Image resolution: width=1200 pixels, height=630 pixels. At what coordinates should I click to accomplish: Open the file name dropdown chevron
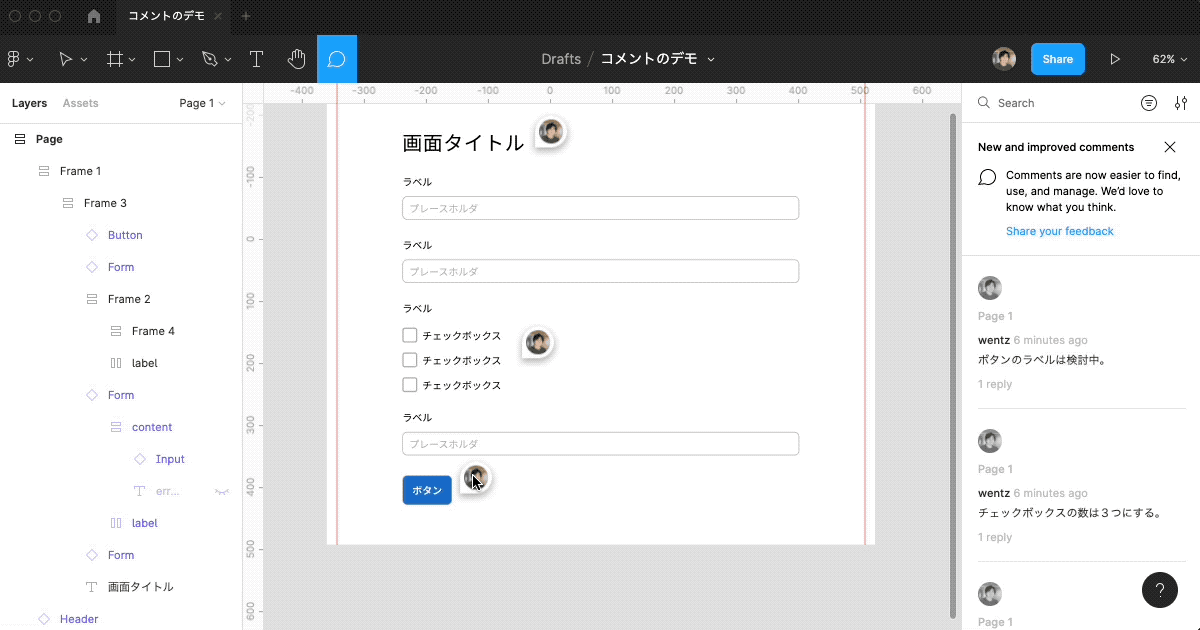pyautogui.click(x=711, y=59)
